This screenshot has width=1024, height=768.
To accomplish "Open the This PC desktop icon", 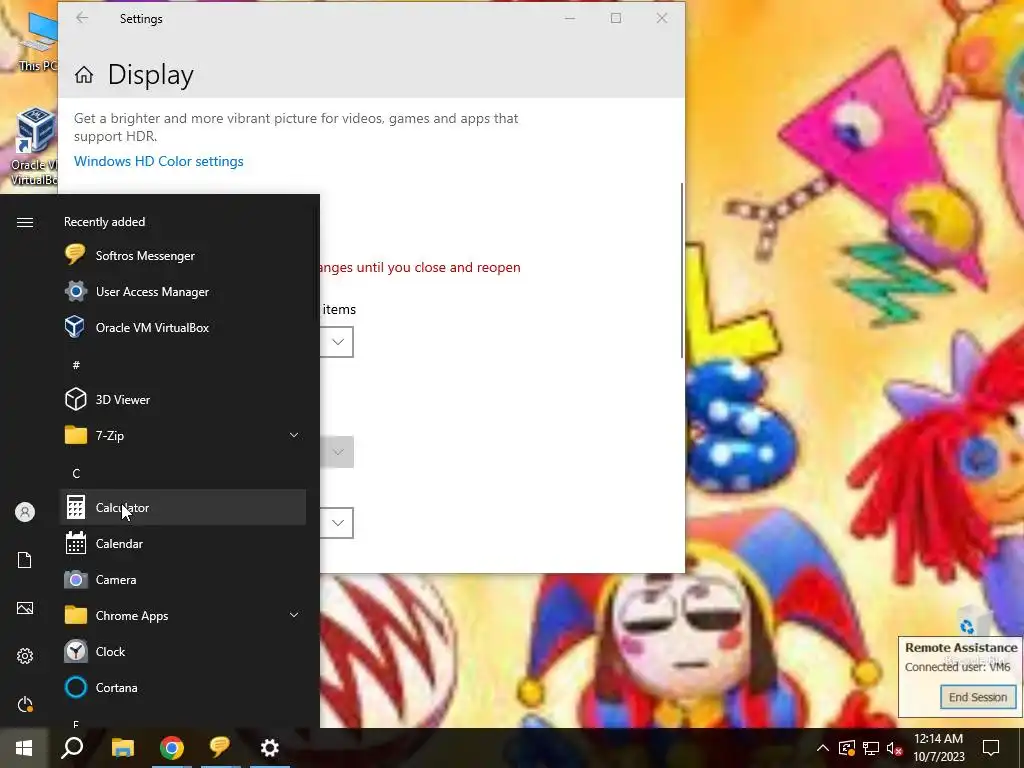I will pos(37,40).
